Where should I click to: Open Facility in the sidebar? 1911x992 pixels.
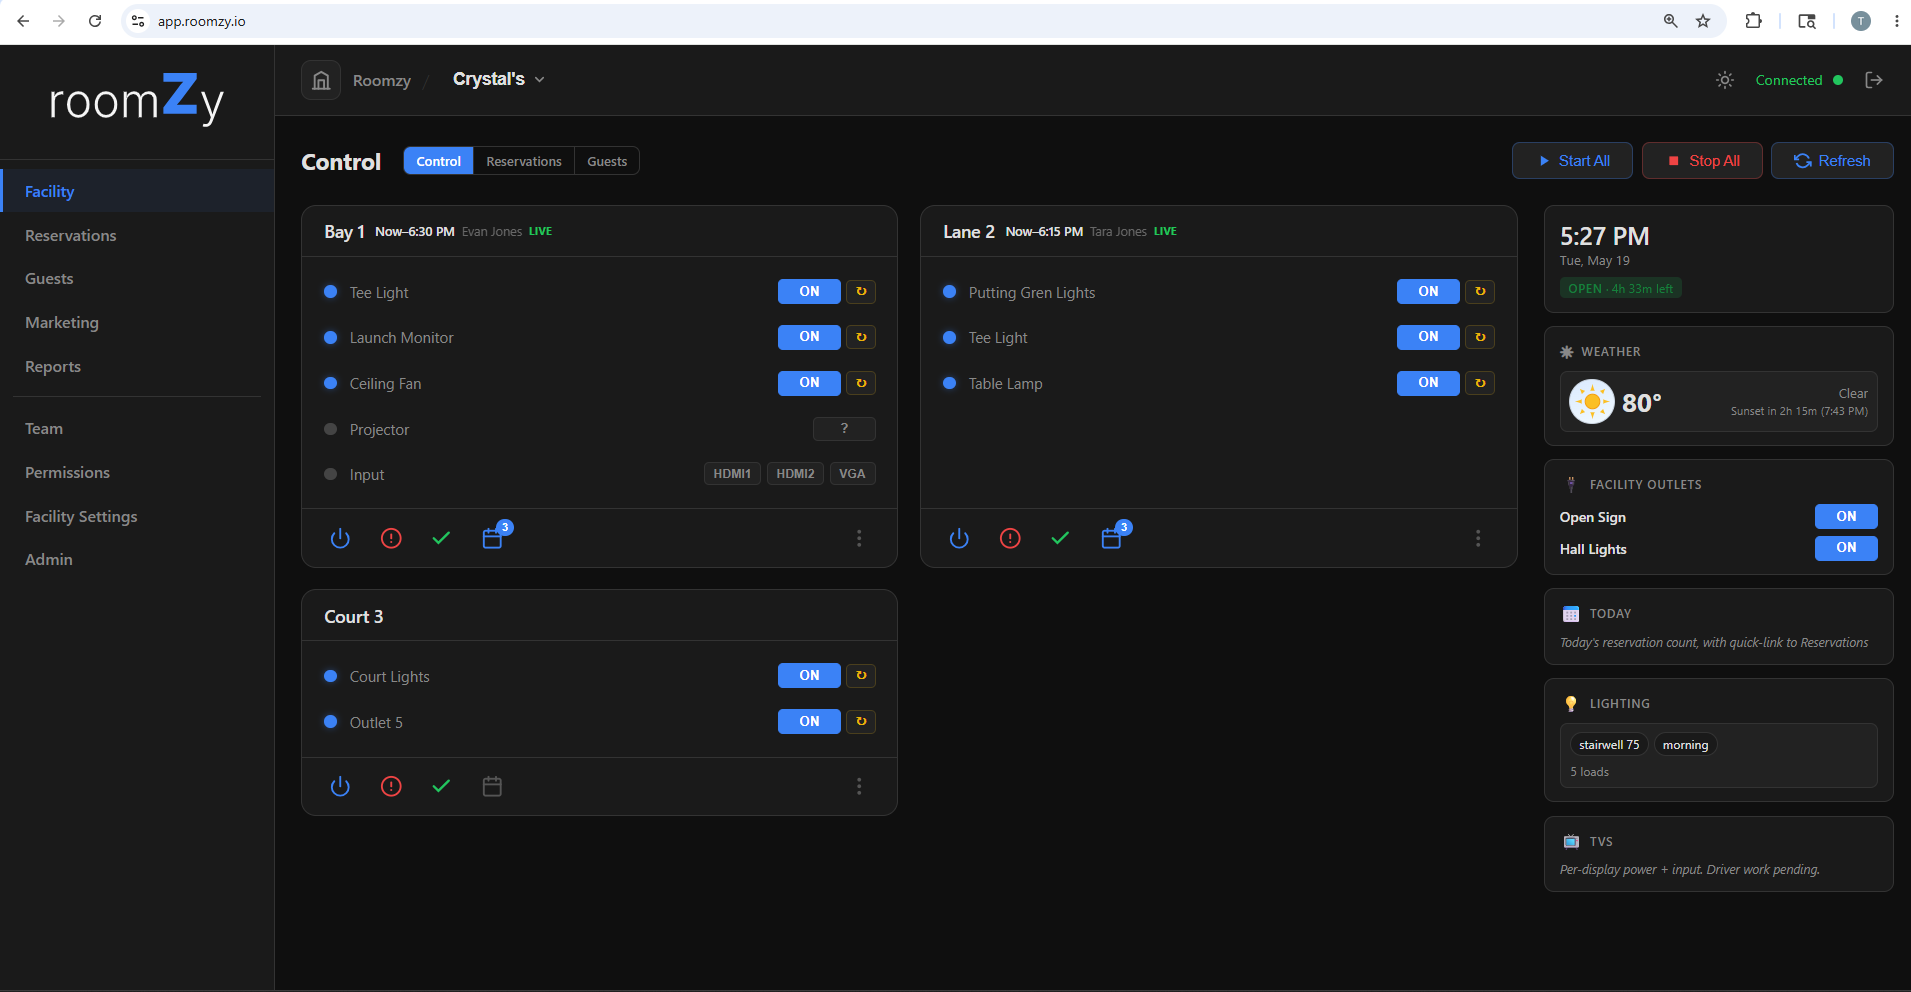point(137,191)
